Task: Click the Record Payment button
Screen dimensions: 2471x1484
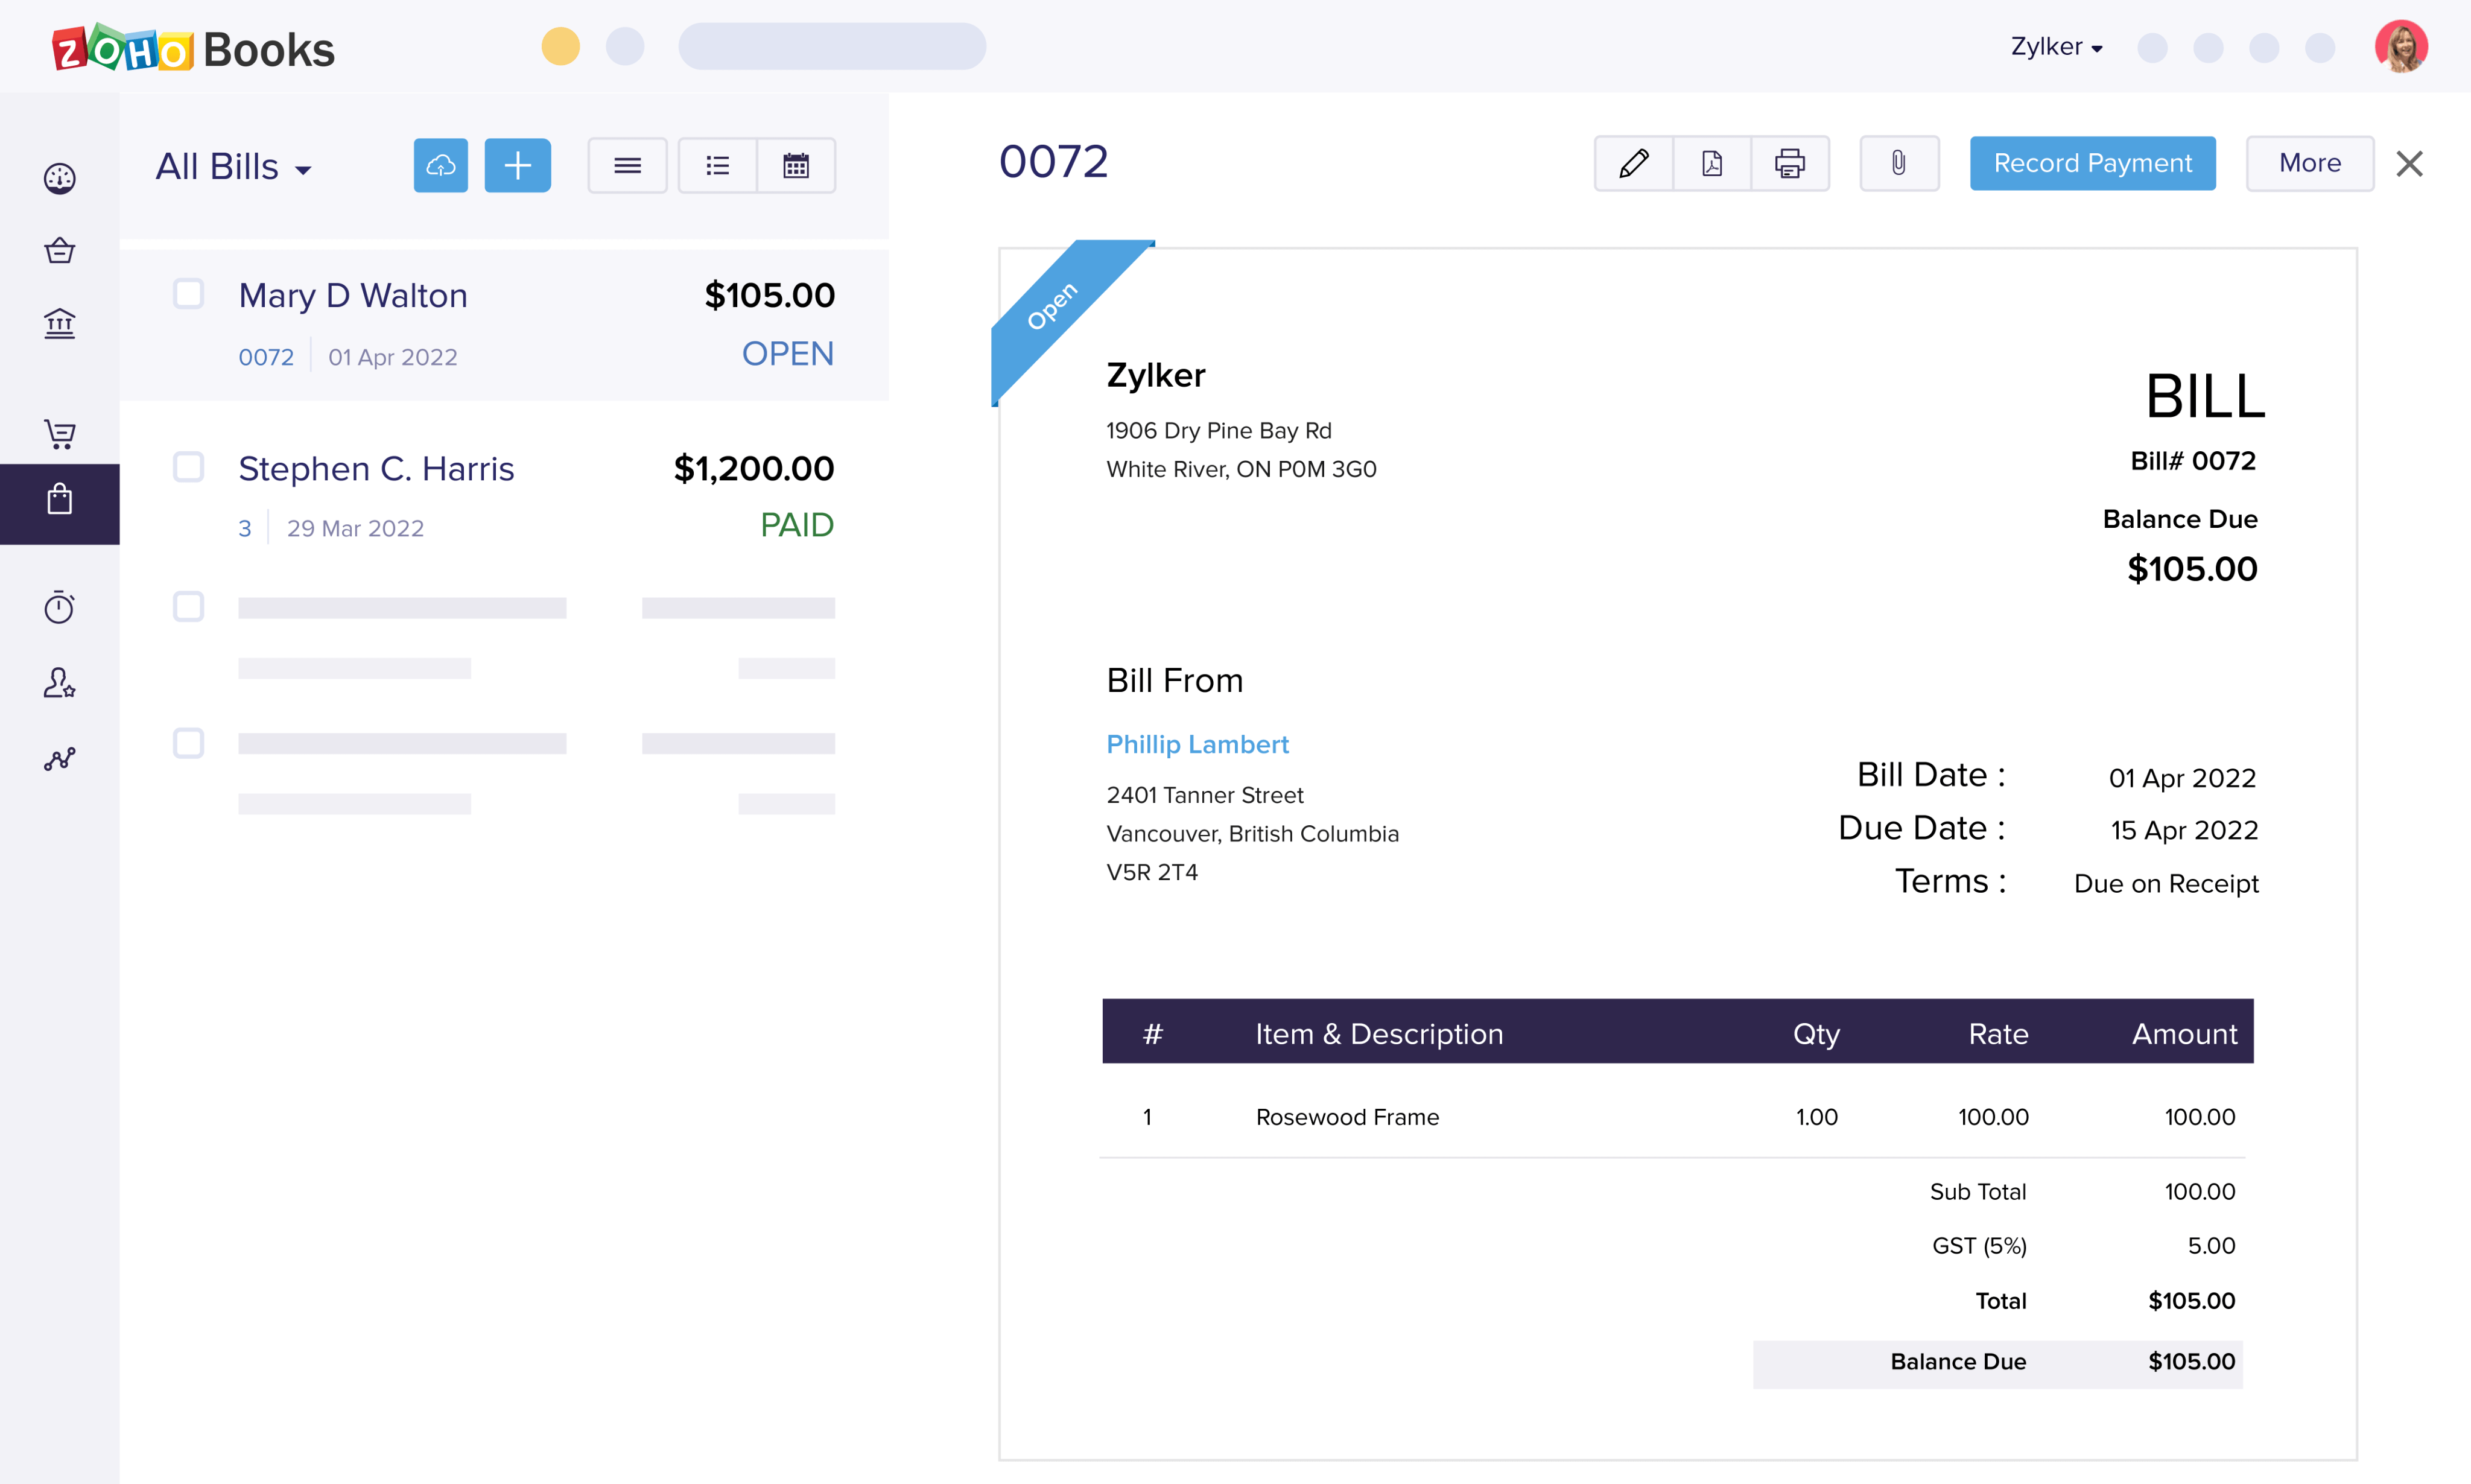Action: [x=2093, y=163]
